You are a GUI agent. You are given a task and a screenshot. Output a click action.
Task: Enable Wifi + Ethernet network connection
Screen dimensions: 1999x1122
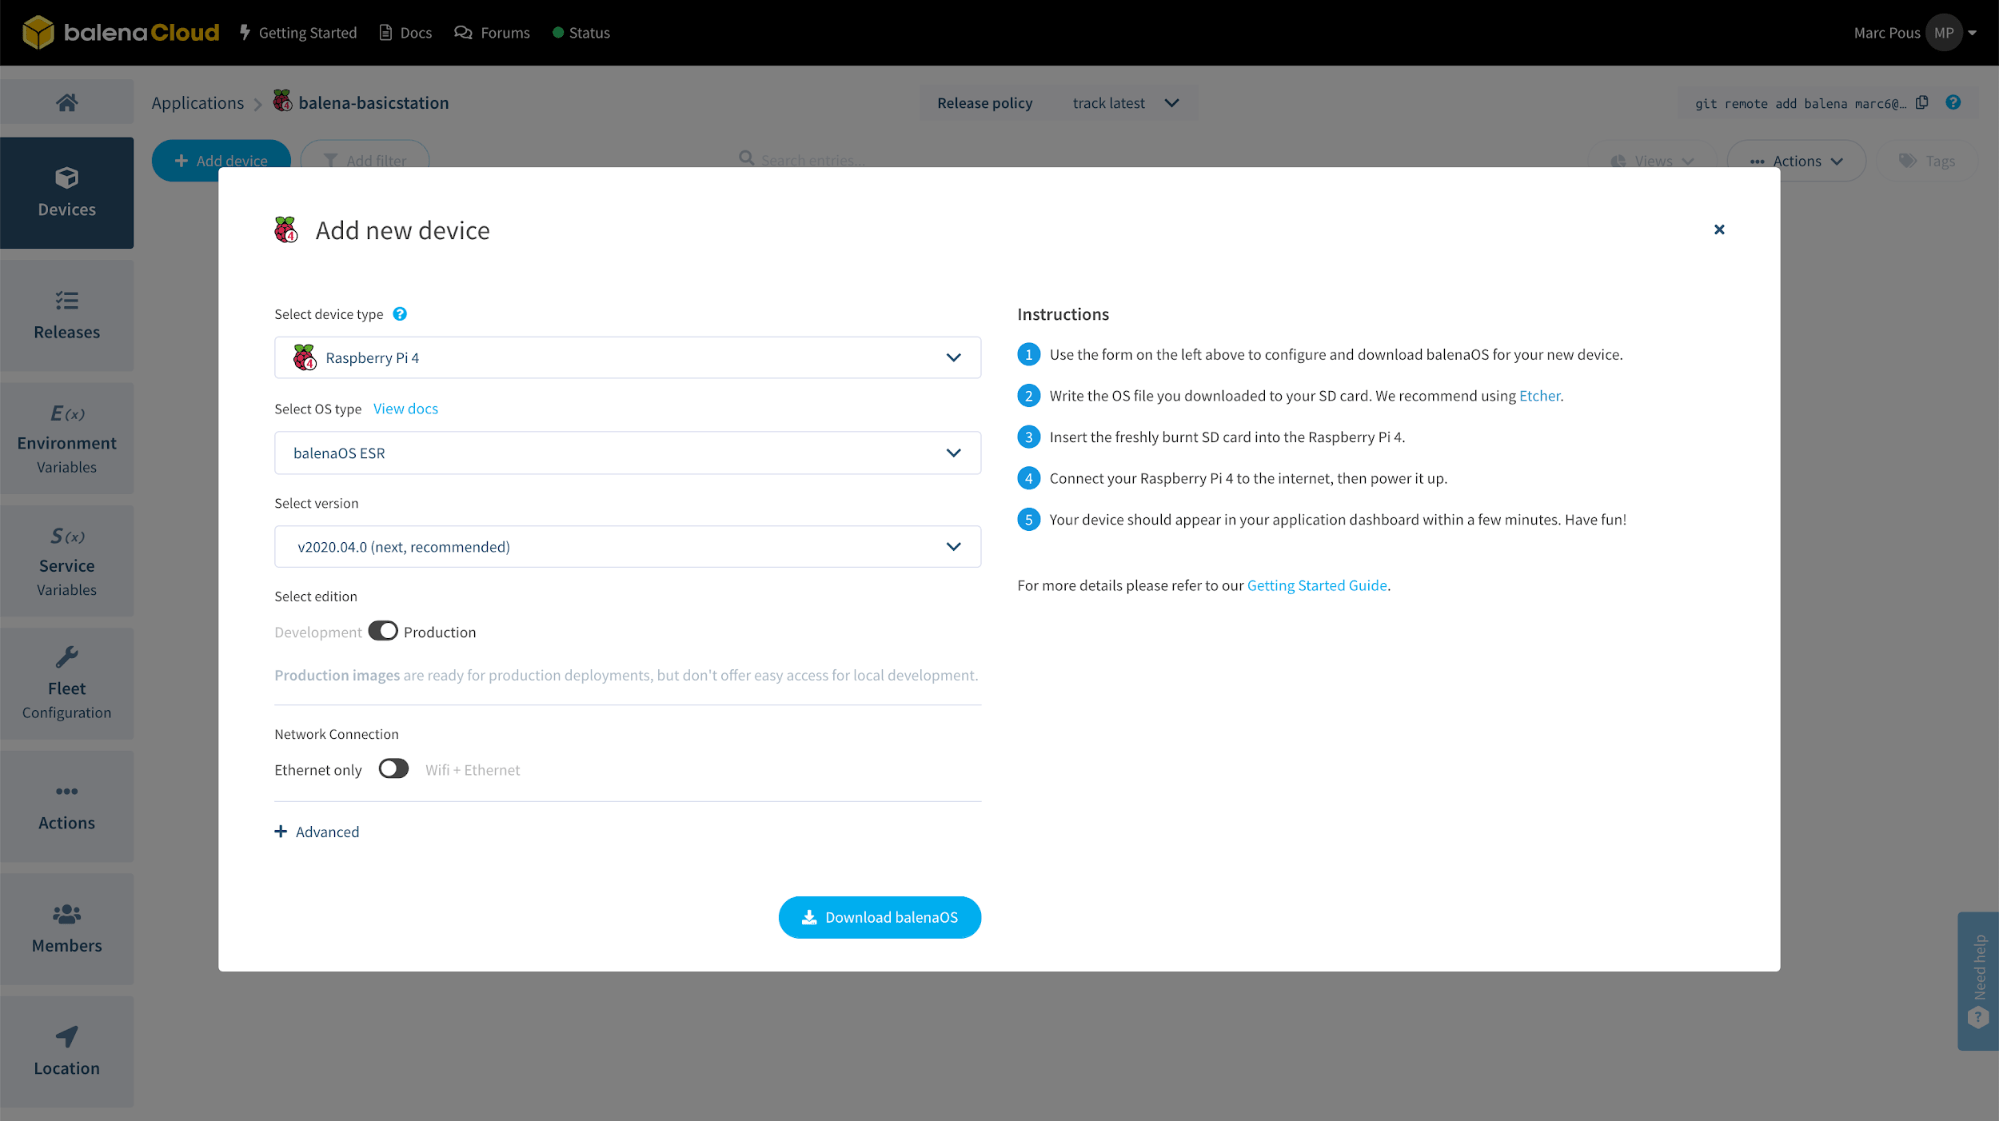pyautogui.click(x=393, y=768)
